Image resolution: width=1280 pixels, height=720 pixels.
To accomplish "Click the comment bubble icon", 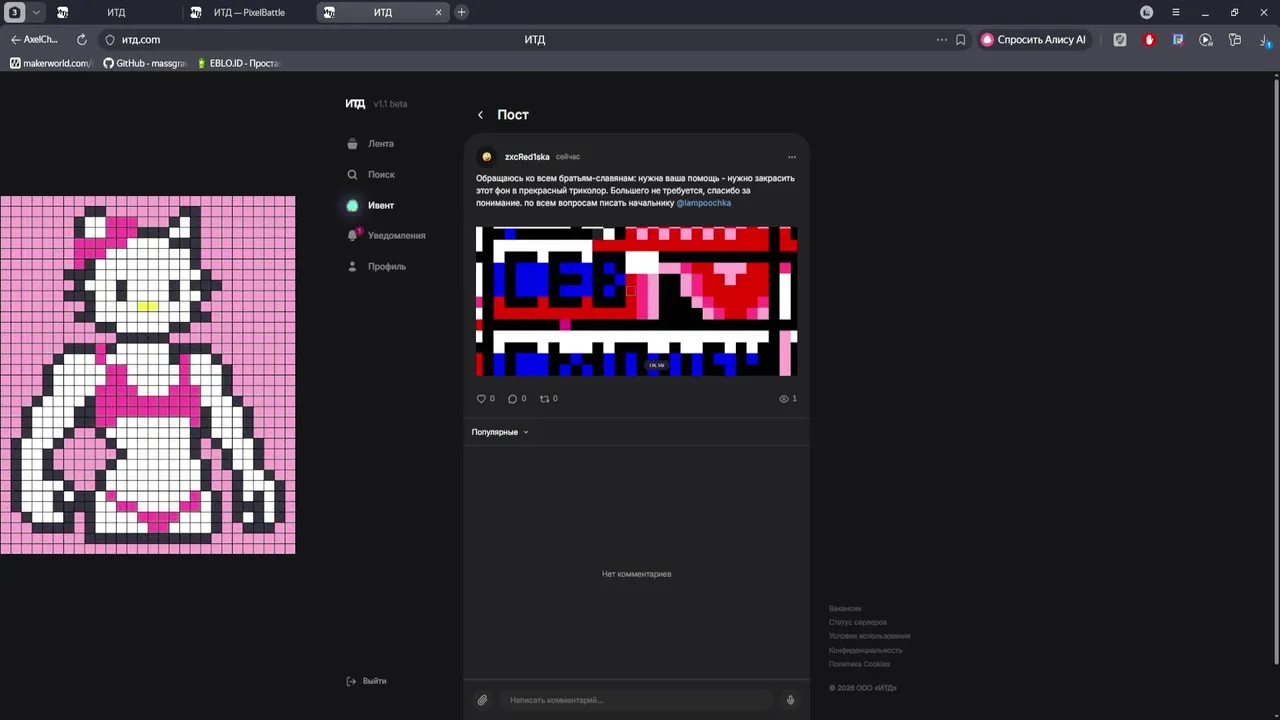I will tap(512, 399).
